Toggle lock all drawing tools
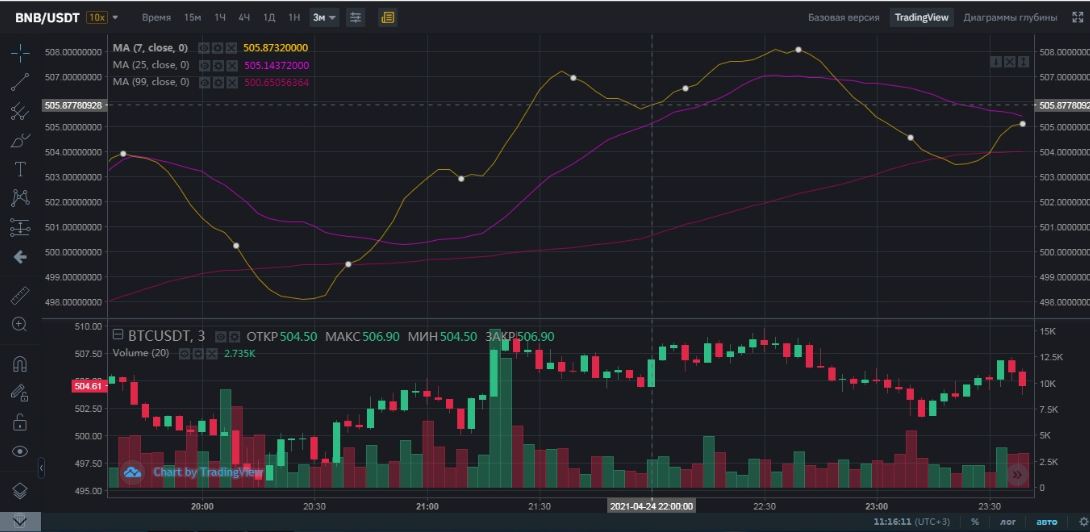The height and width of the screenshot is (532, 1090). 20,422
